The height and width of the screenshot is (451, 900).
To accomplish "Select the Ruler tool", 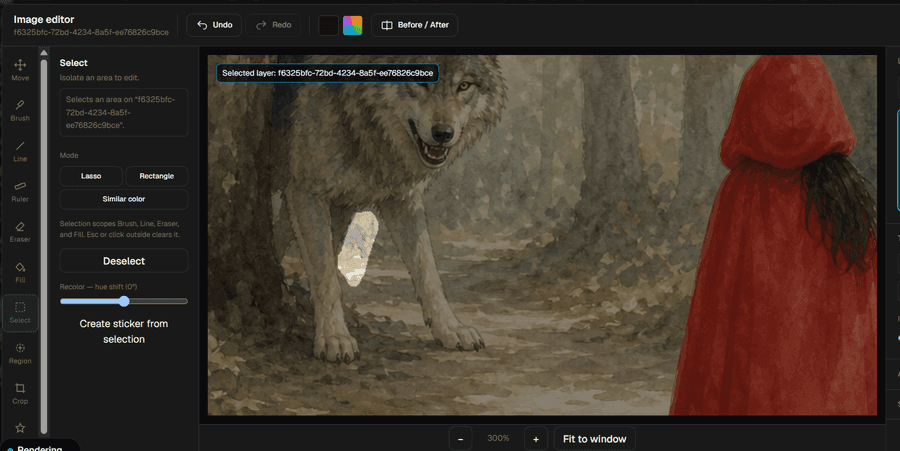I will coord(20,192).
